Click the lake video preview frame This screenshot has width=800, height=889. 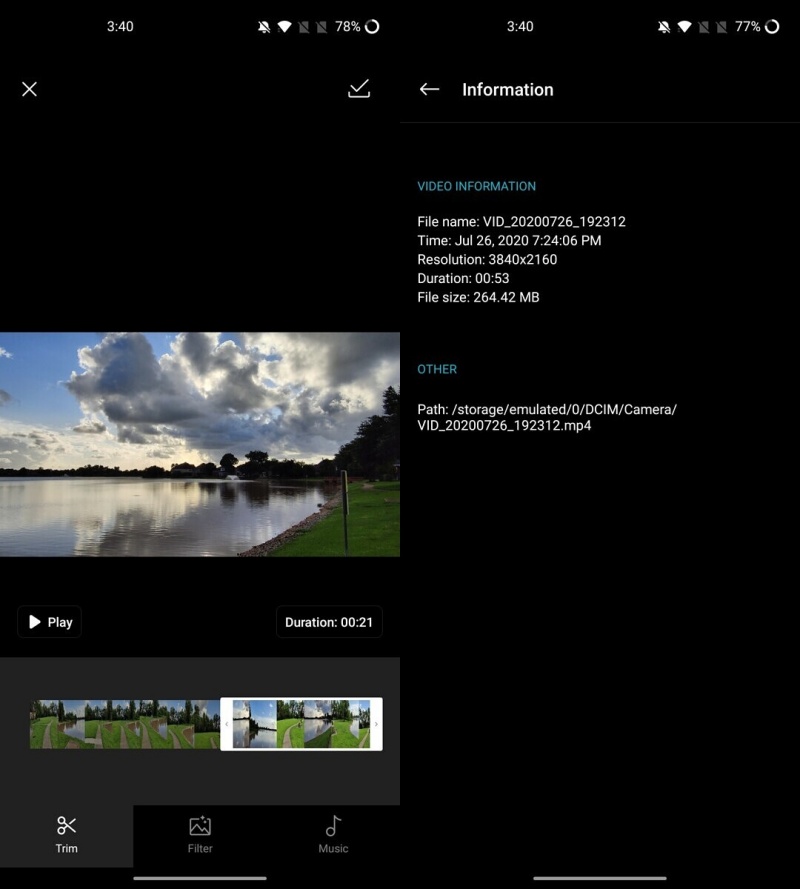(200, 445)
